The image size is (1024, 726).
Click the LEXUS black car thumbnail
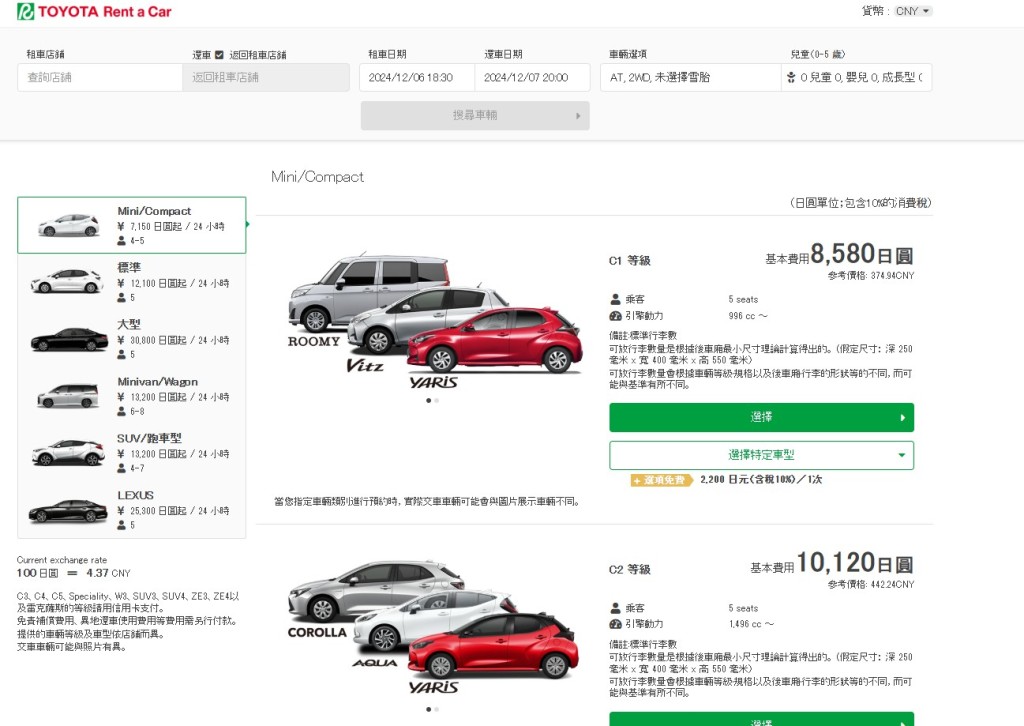(x=68, y=511)
